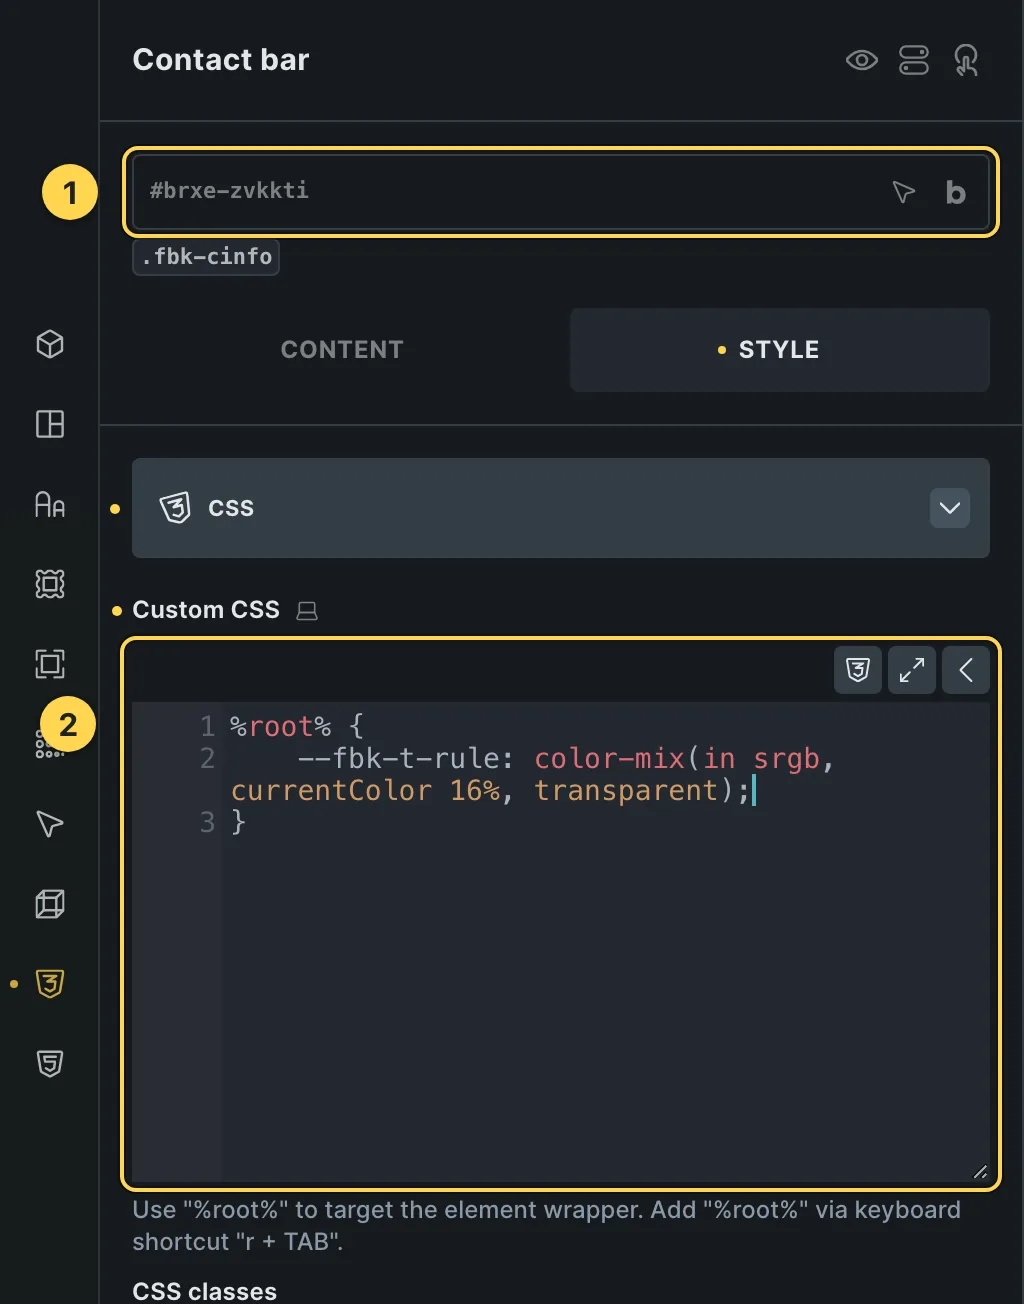Click the Custom CSS label

tap(206, 610)
